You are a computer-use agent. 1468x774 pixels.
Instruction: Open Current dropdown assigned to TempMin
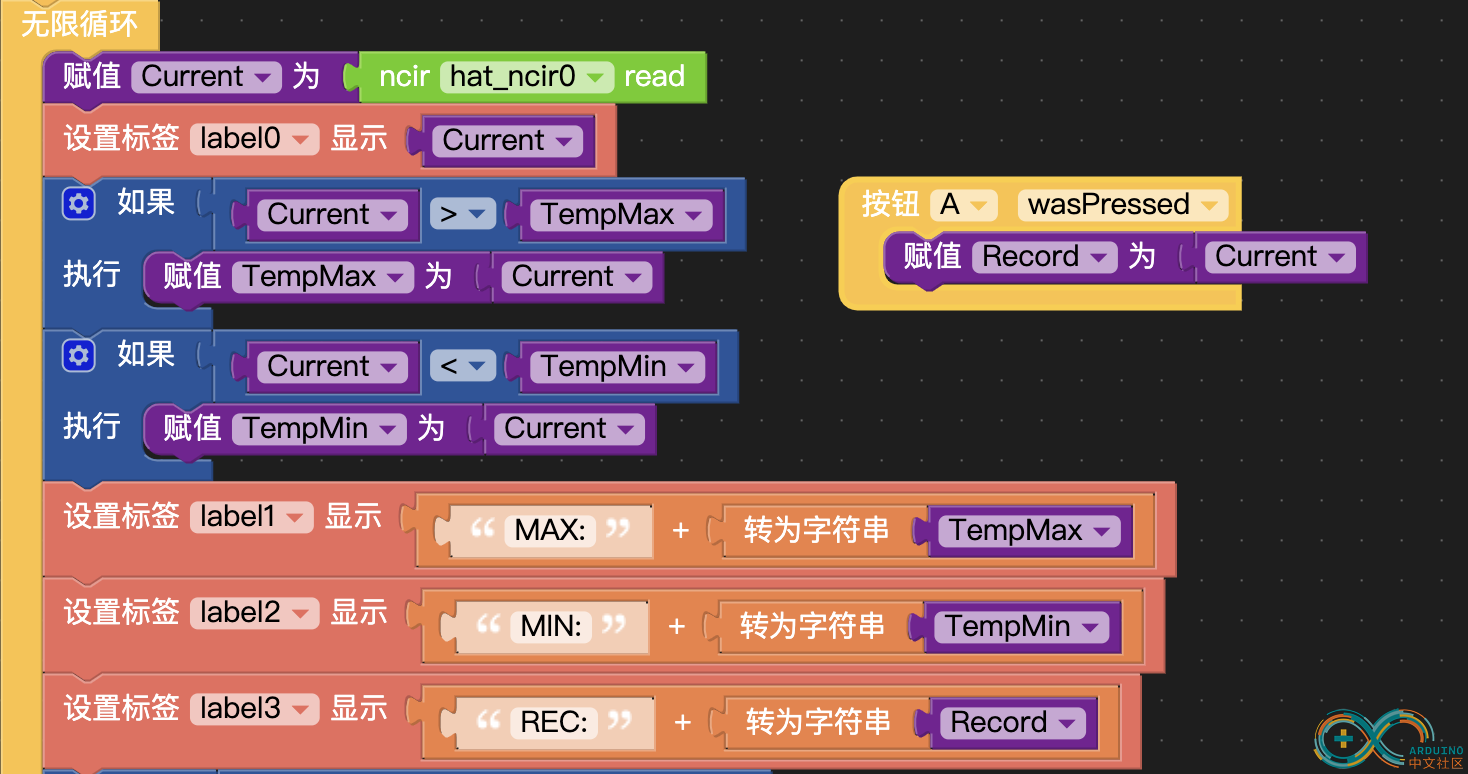569,429
